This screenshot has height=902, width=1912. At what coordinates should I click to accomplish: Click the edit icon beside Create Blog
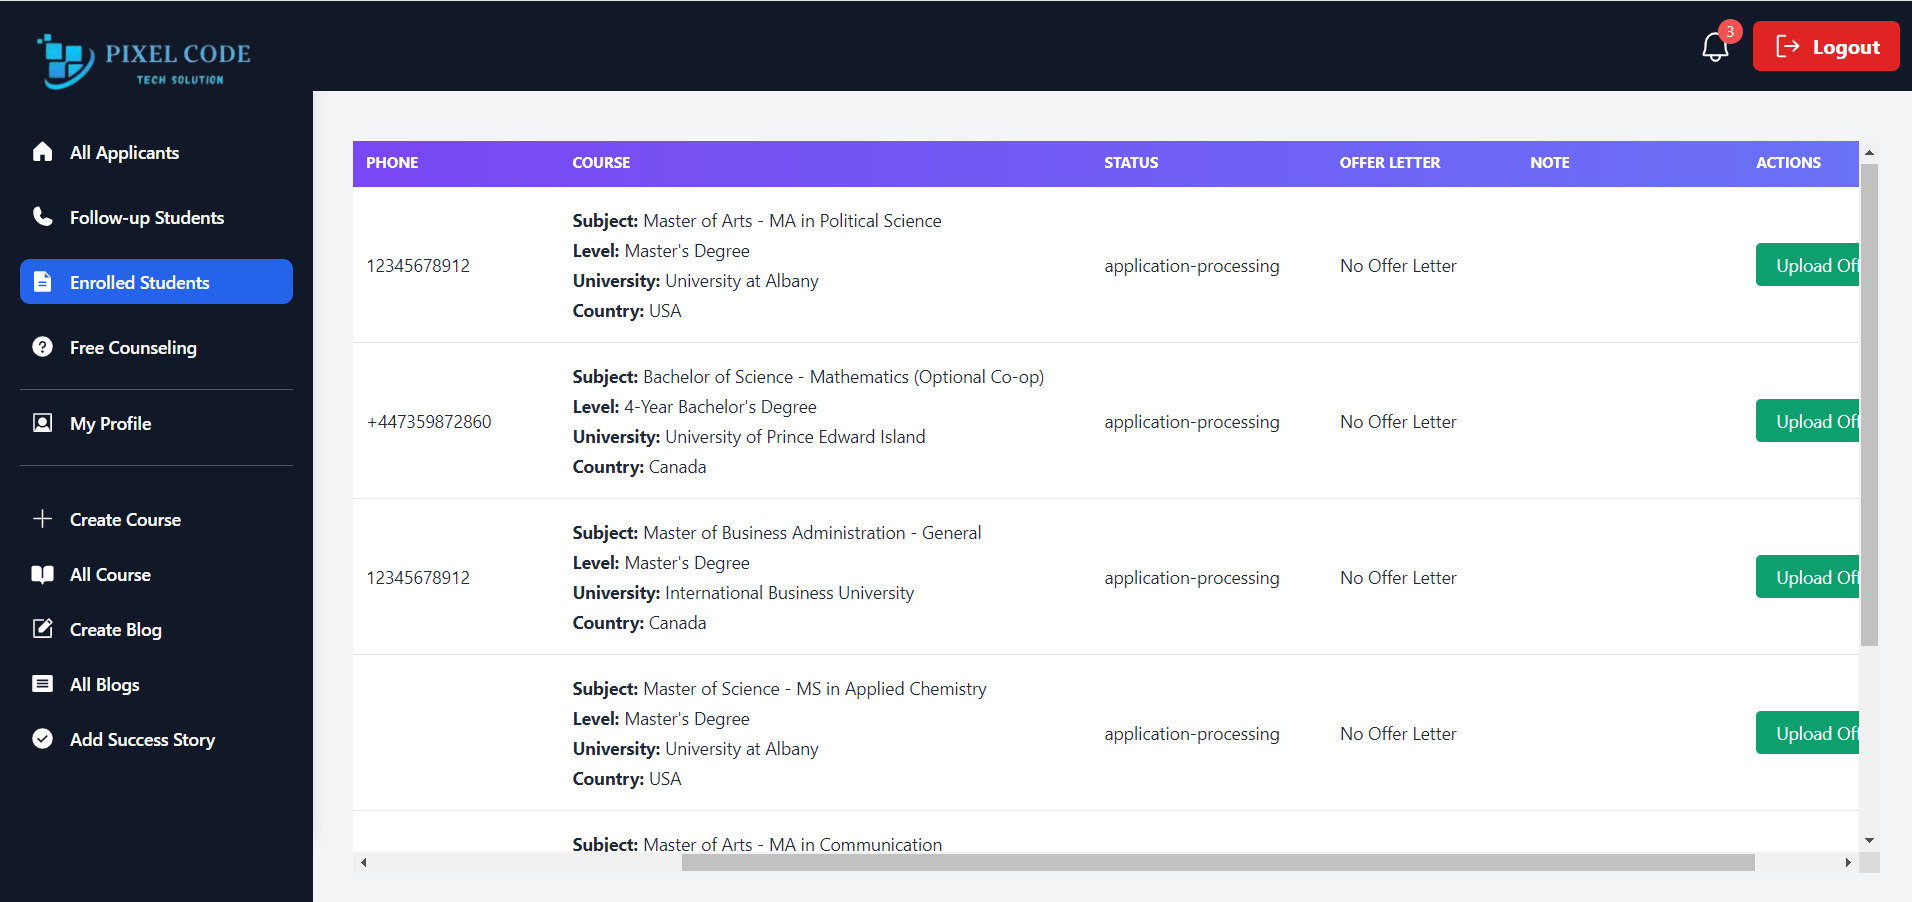point(42,629)
